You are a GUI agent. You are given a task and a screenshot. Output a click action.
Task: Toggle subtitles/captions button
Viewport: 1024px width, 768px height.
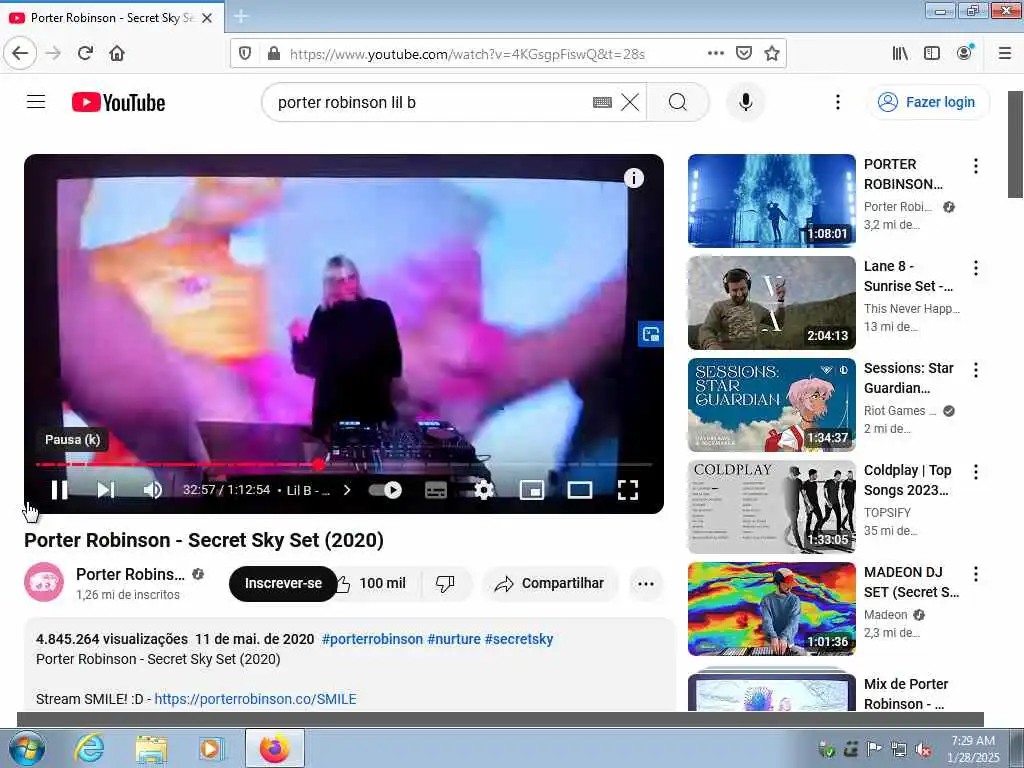pyautogui.click(x=436, y=490)
